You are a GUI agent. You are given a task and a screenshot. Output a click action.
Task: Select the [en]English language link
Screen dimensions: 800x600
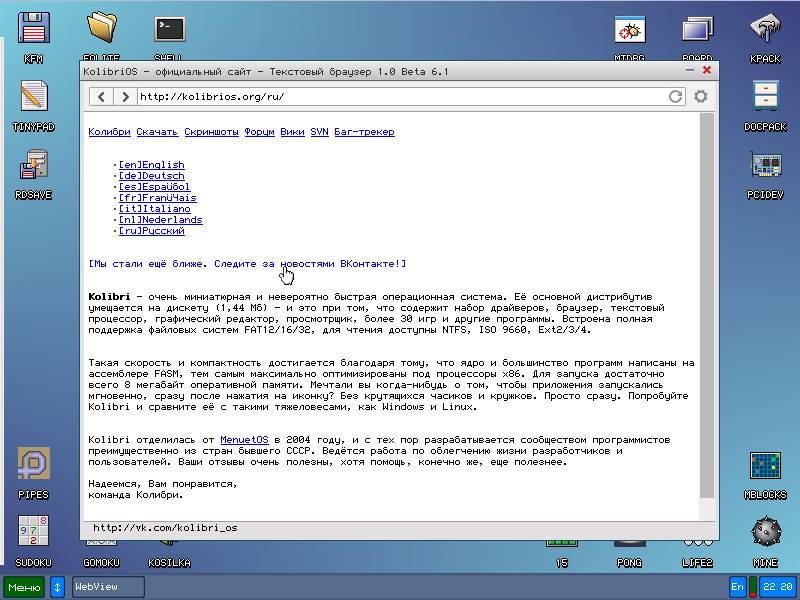(x=151, y=165)
